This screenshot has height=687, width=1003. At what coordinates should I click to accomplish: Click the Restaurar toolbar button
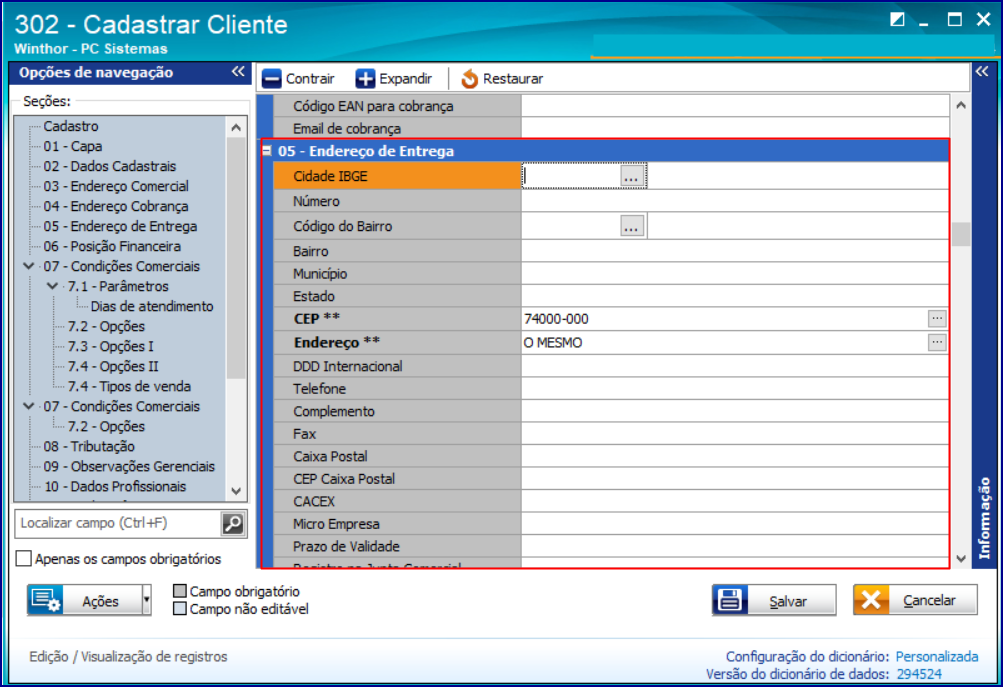[x=502, y=79]
